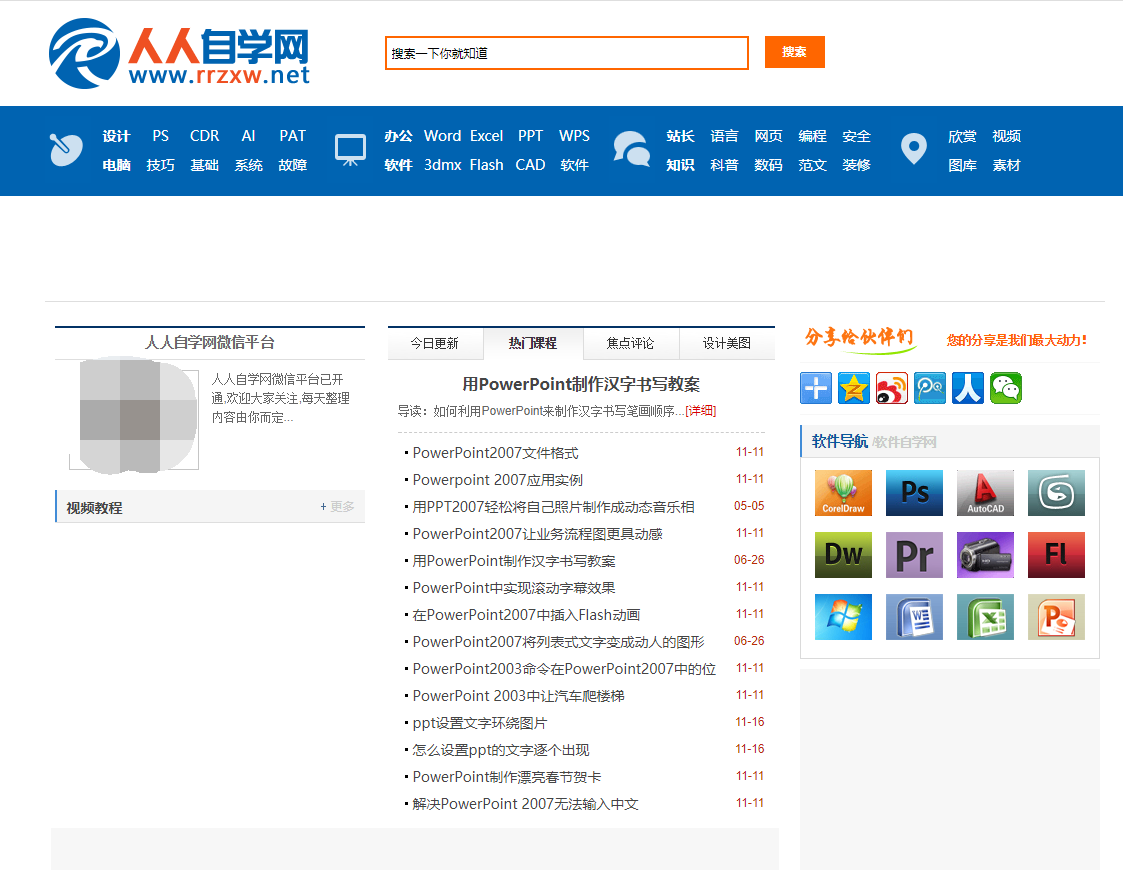Click the WeChat QR code image
The image size is (1123, 870).
(134, 417)
